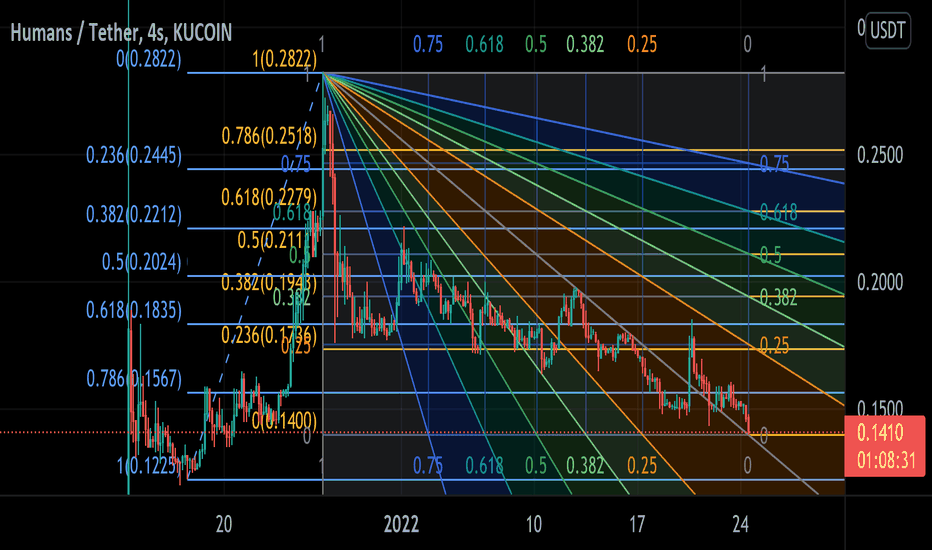Click the blue 0.75 label above the chart

428,44
